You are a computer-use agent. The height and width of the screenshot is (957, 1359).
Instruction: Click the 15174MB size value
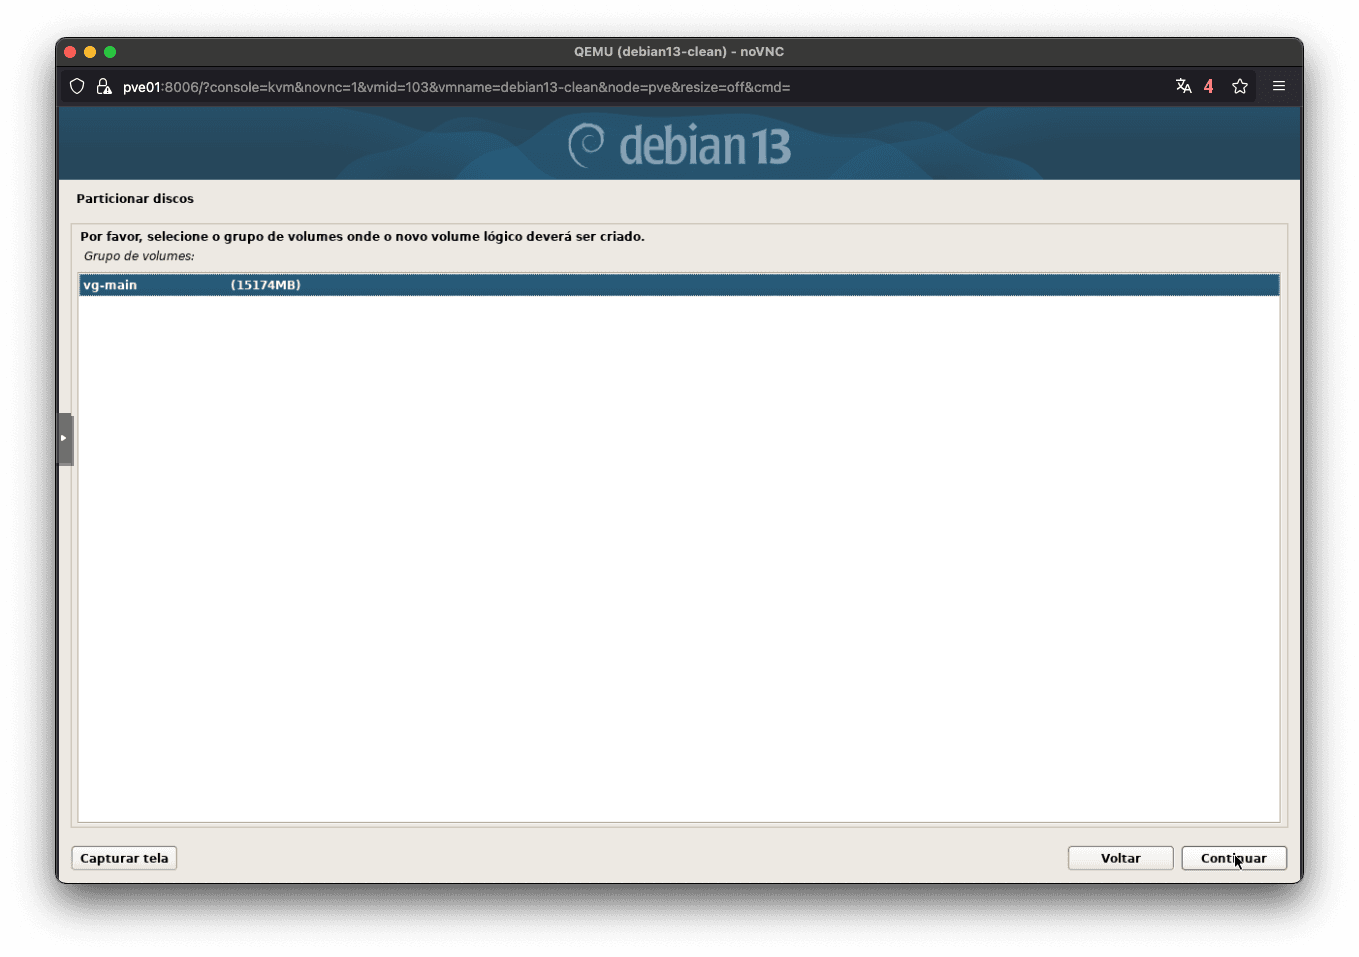pos(265,285)
